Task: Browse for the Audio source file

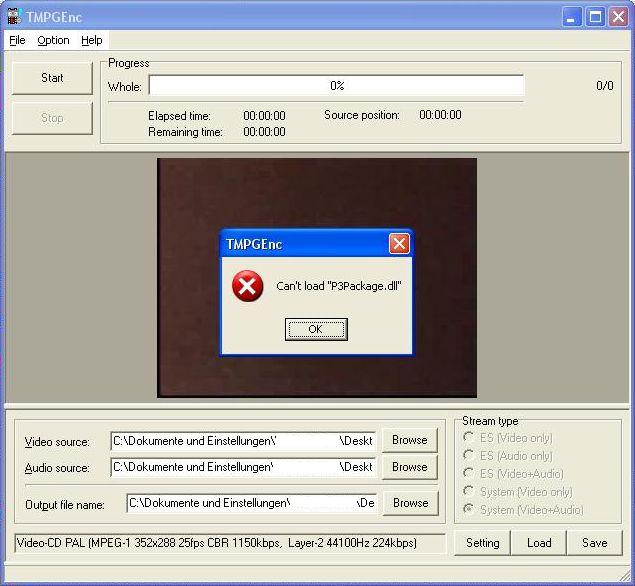Action: click(x=410, y=467)
